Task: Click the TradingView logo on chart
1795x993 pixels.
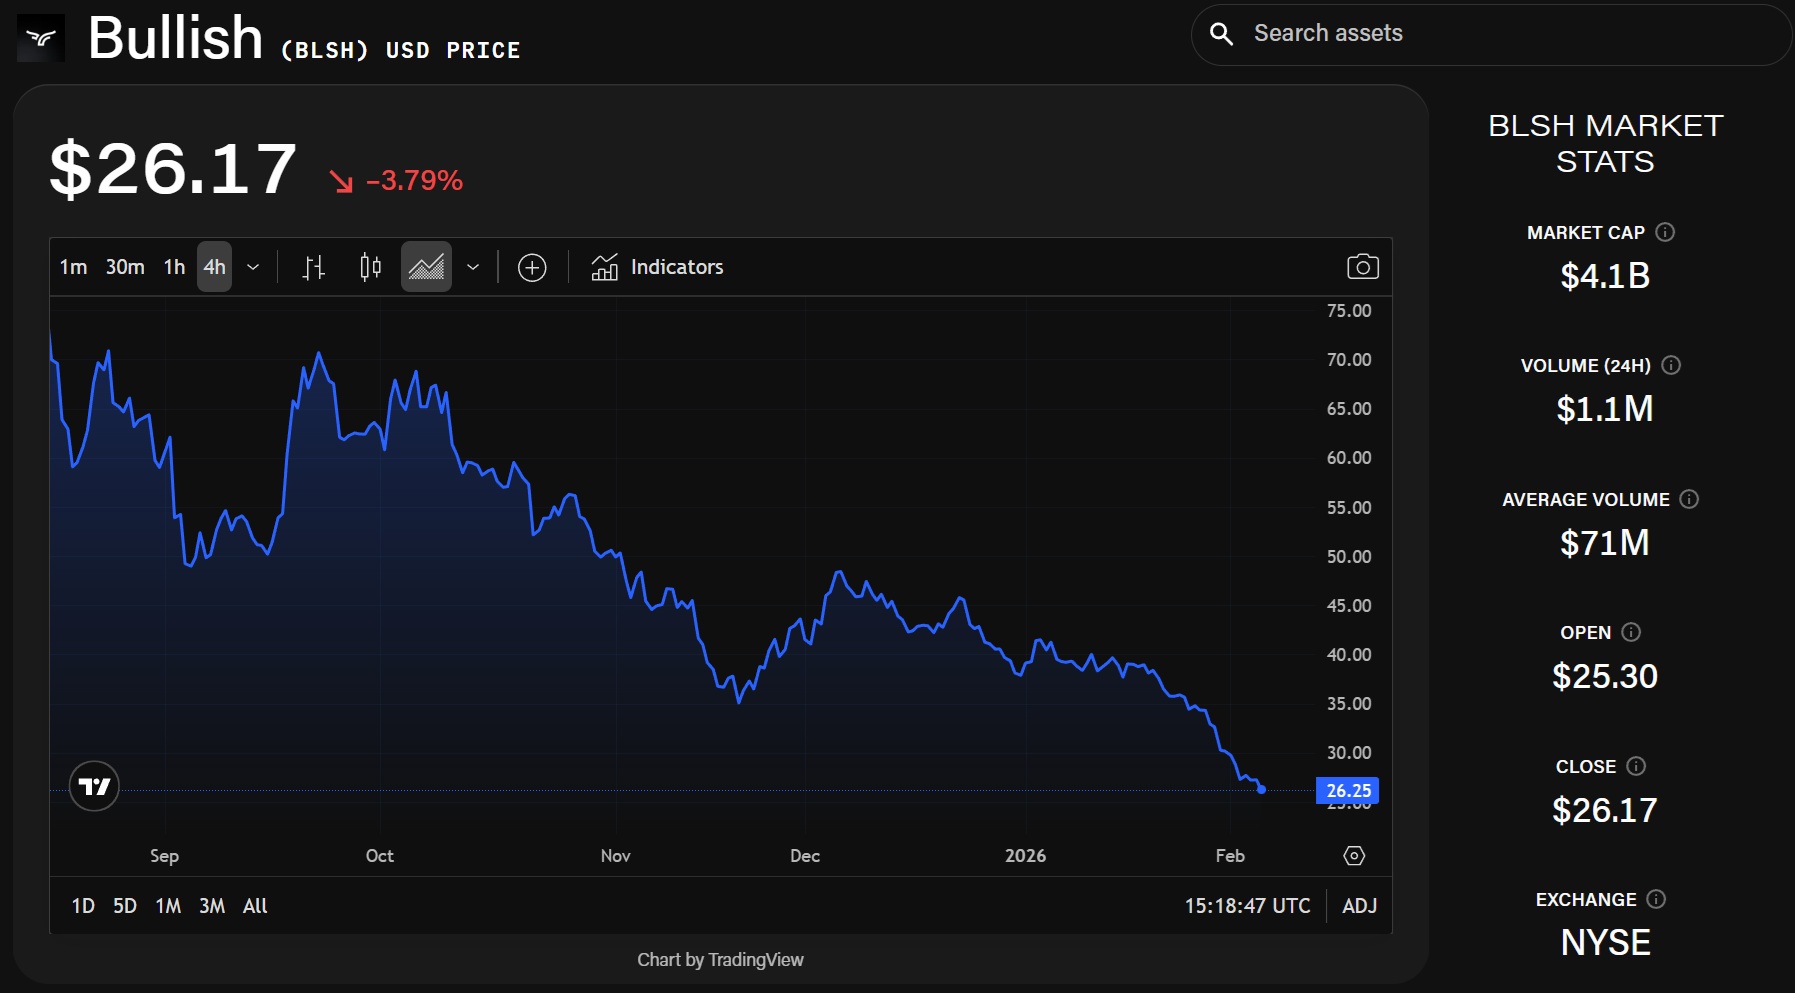Action: coord(94,786)
